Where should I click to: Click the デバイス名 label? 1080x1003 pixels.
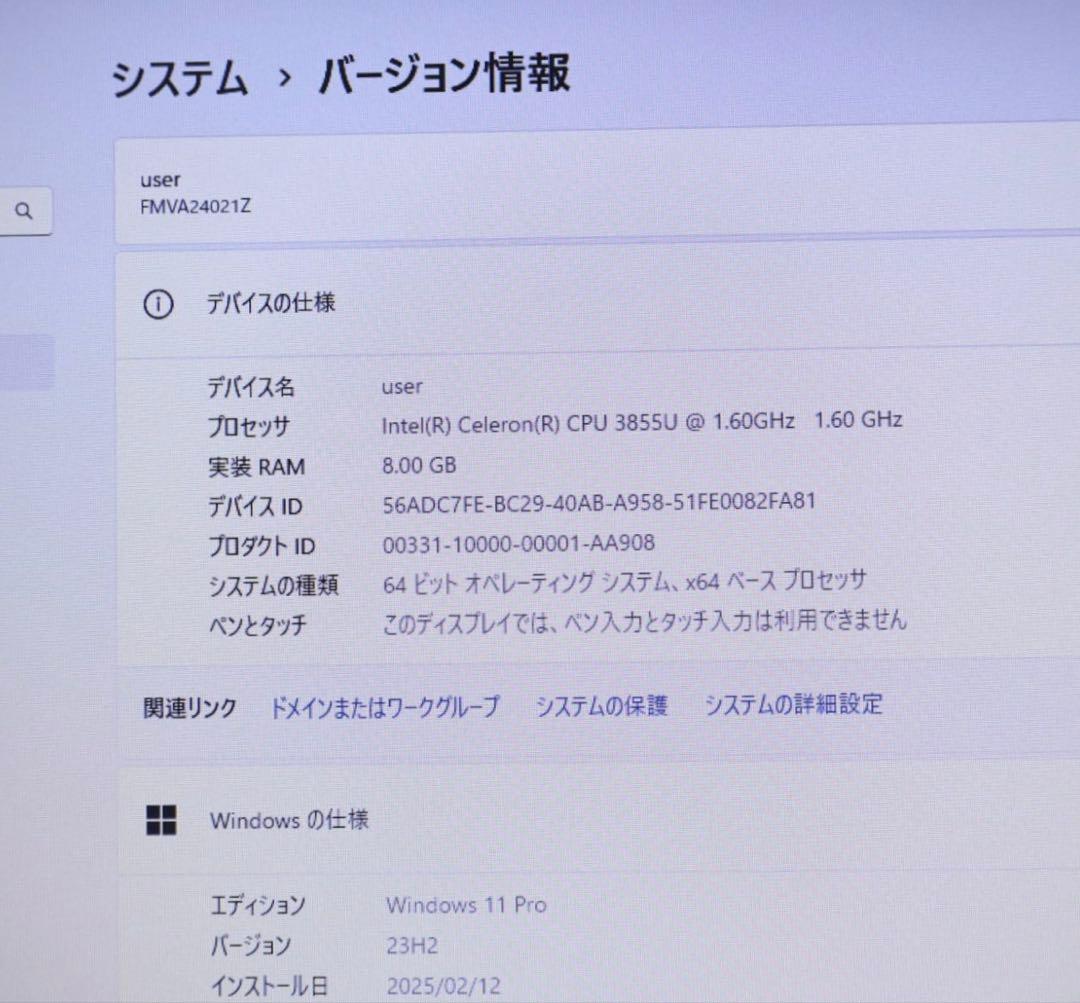coord(251,387)
